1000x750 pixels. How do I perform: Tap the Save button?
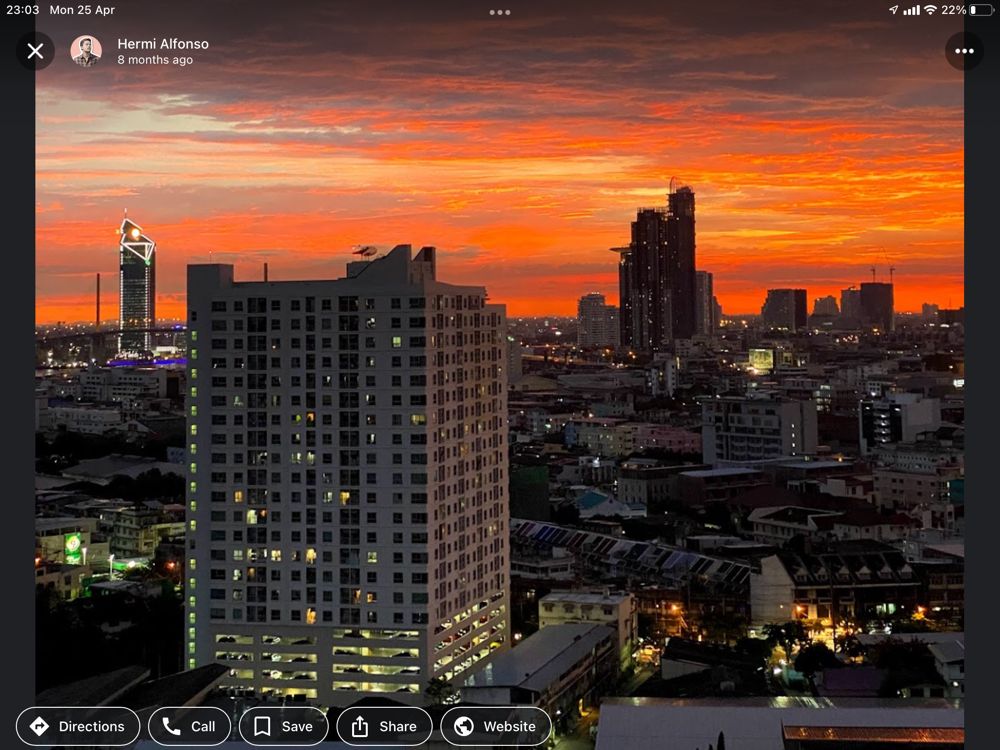point(284,726)
